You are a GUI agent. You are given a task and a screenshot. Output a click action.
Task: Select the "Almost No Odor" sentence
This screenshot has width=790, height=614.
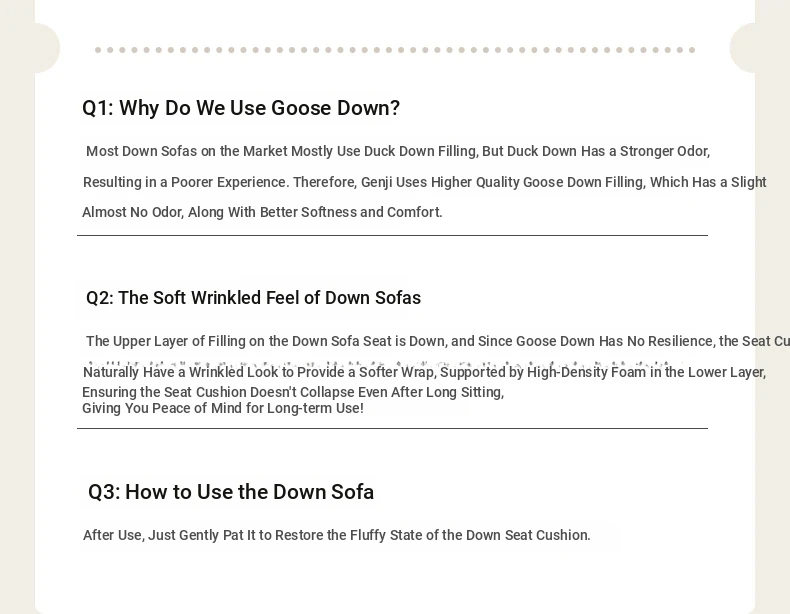262,212
